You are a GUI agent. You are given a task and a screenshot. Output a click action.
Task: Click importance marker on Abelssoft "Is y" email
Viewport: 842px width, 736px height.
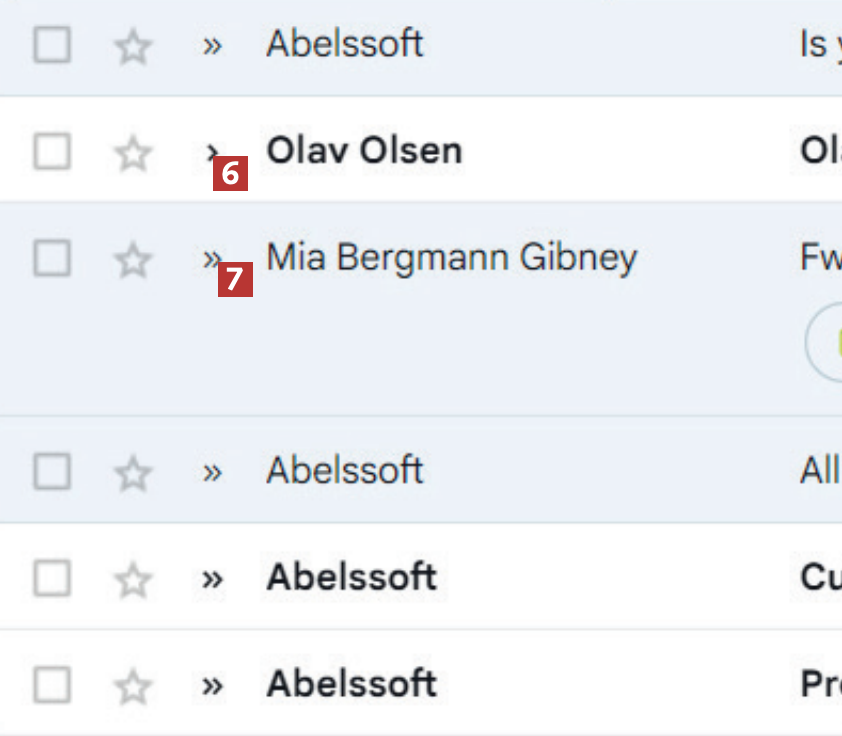[211, 46]
